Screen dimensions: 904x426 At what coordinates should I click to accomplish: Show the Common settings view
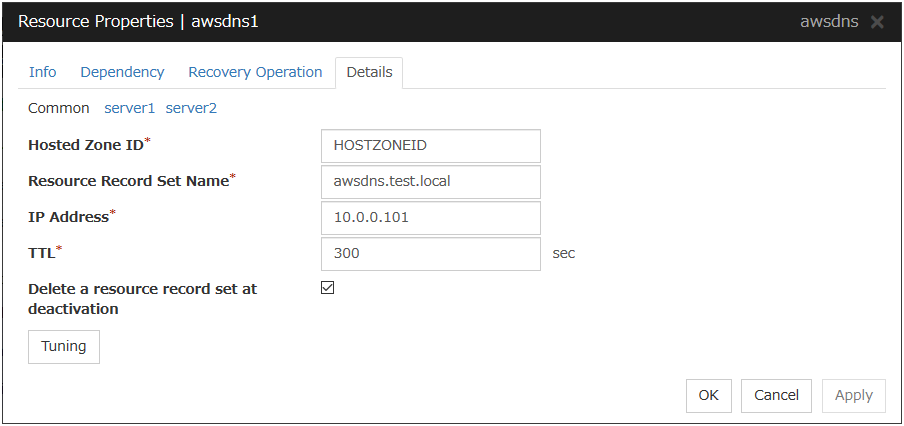pyautogui.click(x=59, y=108)
